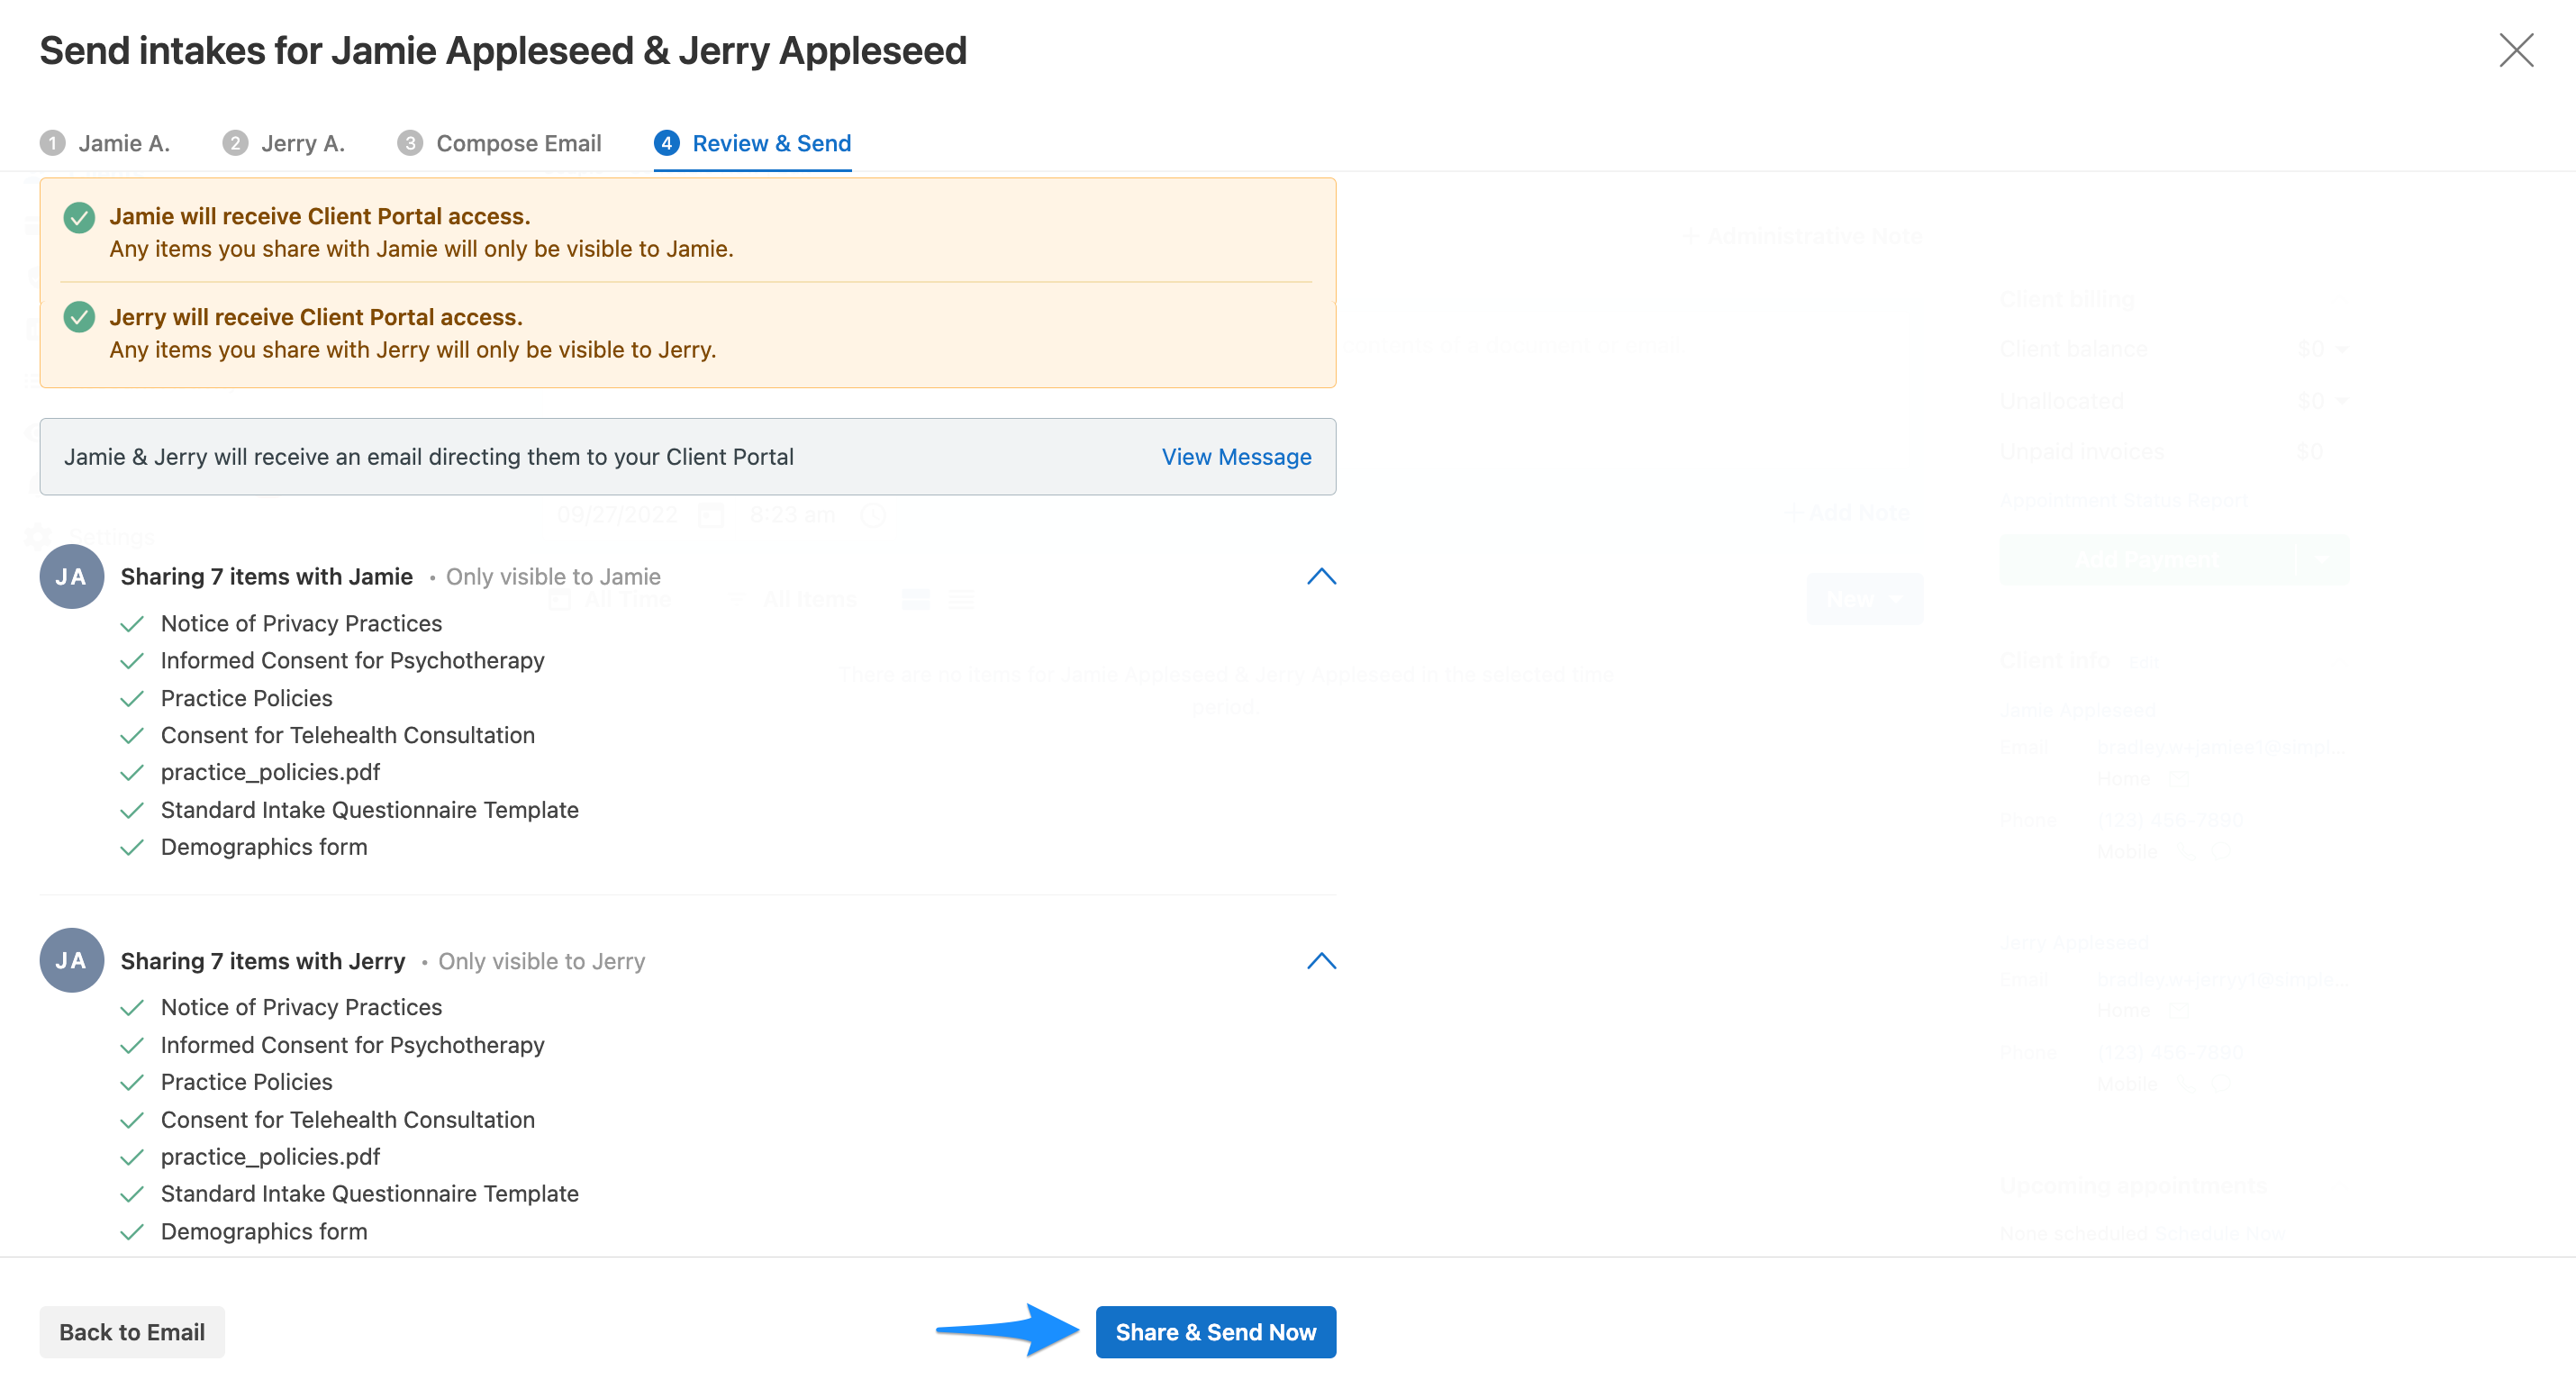Screen dimensions: 2576x1398
Task: Go to the Jamie A. step tab
Action: [105, 143]
